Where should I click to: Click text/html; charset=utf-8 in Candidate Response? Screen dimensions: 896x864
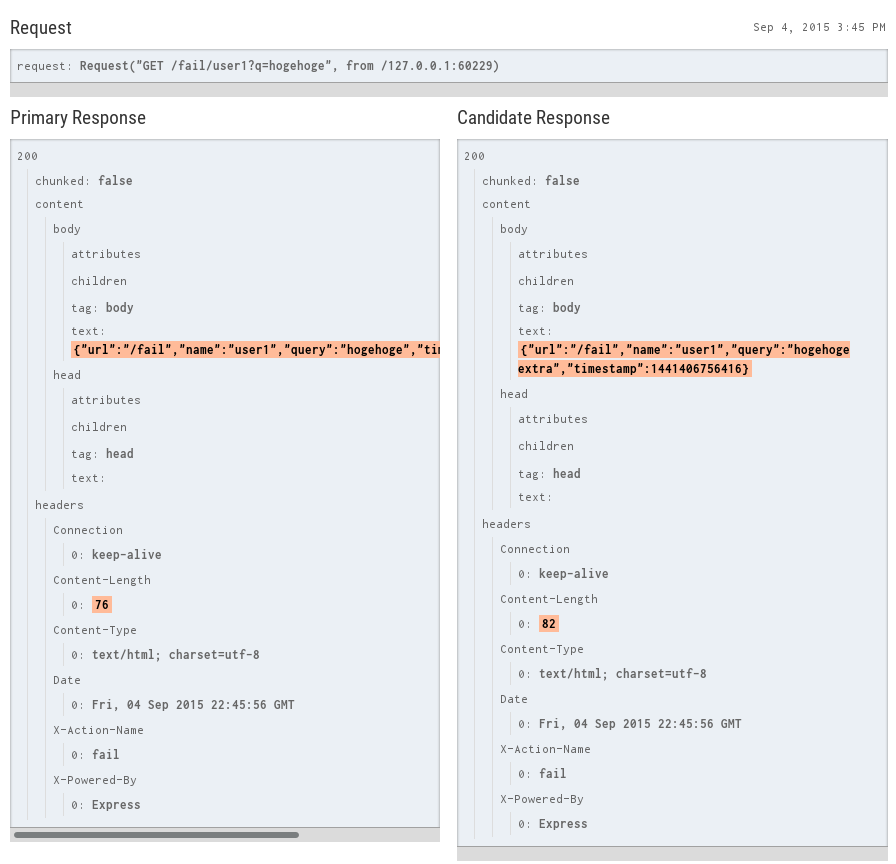point(622,674)
